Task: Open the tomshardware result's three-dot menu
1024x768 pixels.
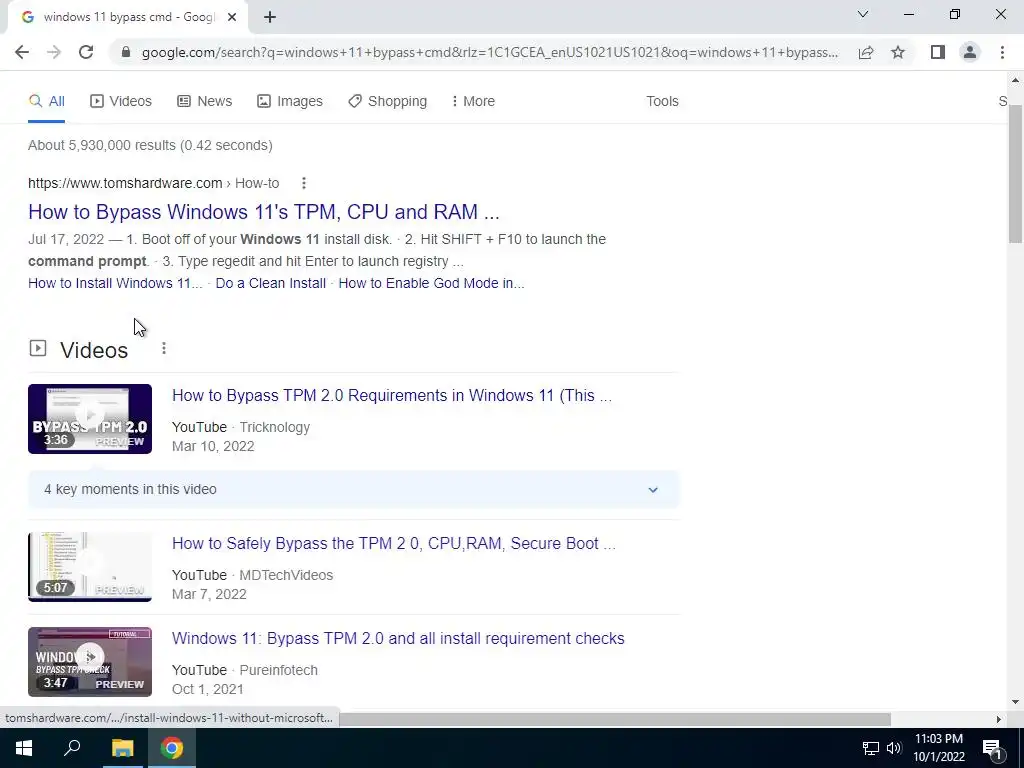Action: tap(304, 184)
